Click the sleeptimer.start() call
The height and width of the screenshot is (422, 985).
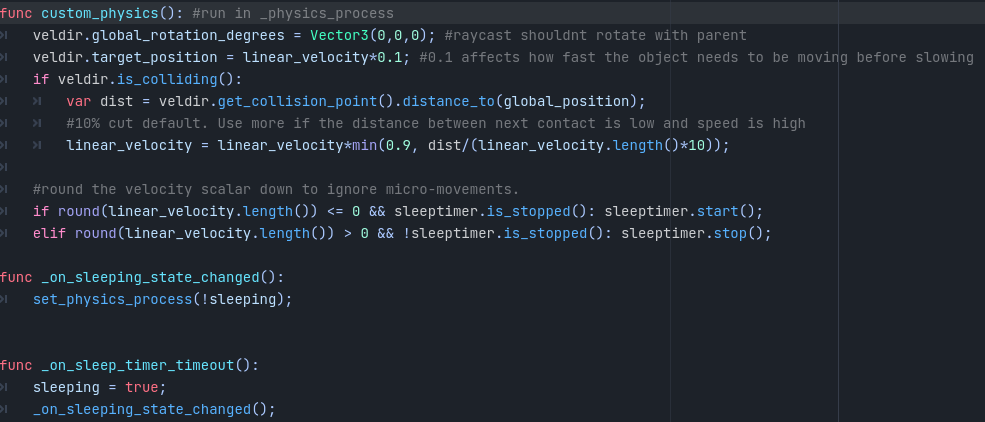[683, 211]
